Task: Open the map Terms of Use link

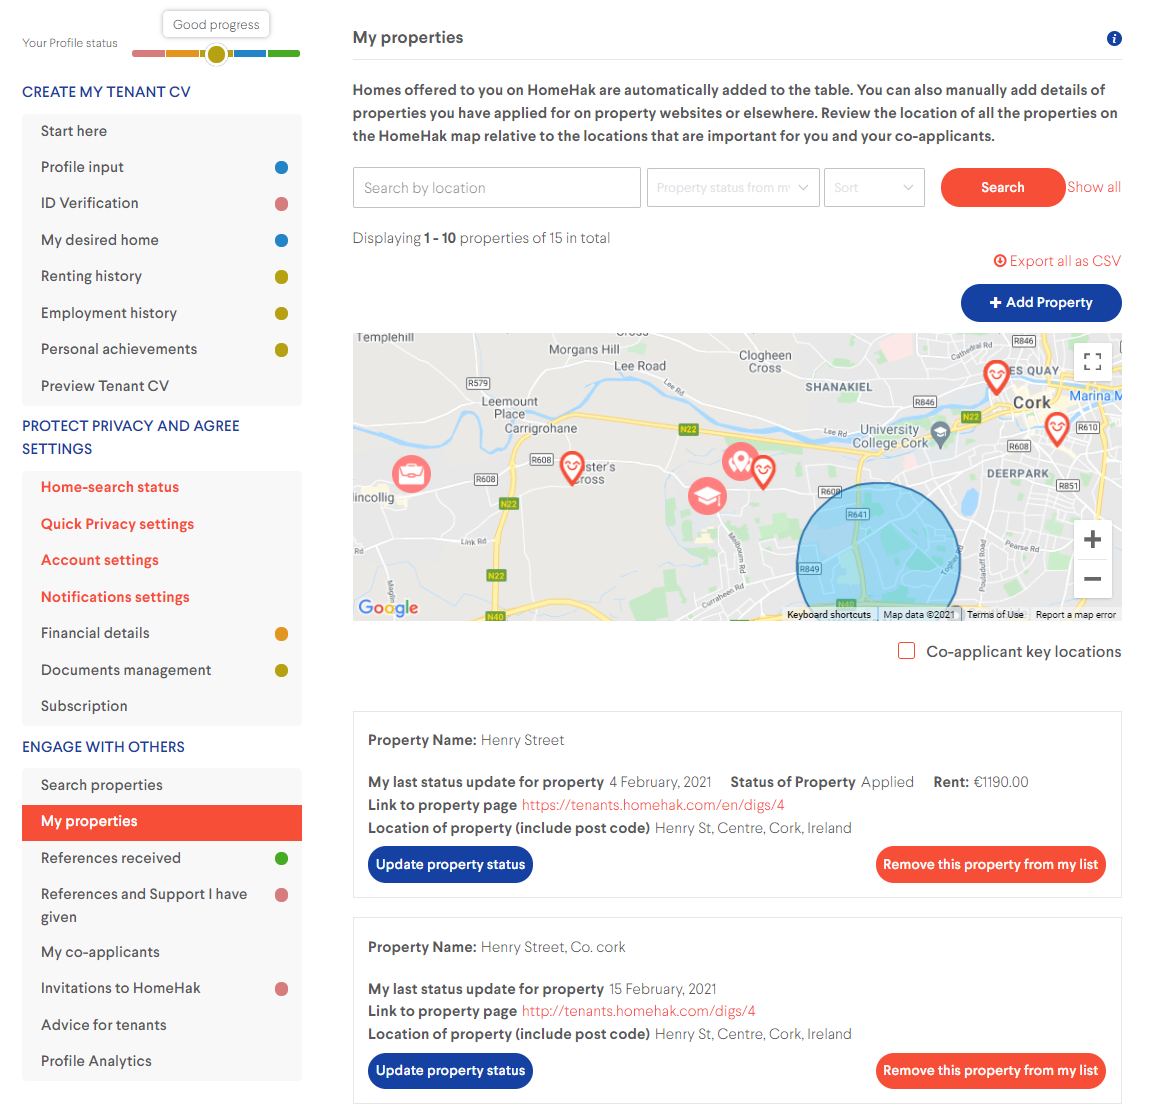Action: point(995,614)
